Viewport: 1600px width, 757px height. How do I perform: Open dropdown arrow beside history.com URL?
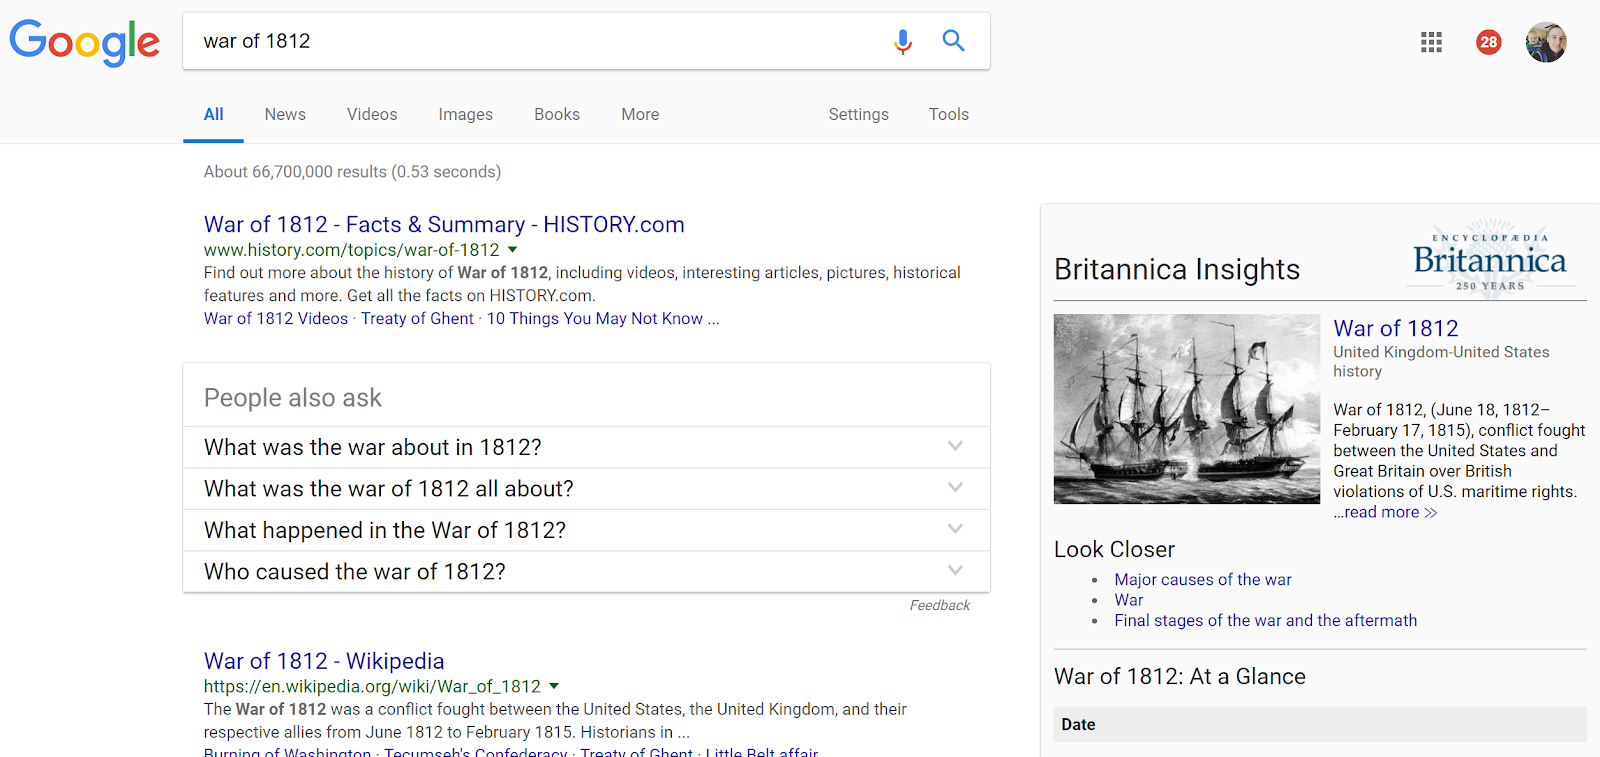click(513, 250)
